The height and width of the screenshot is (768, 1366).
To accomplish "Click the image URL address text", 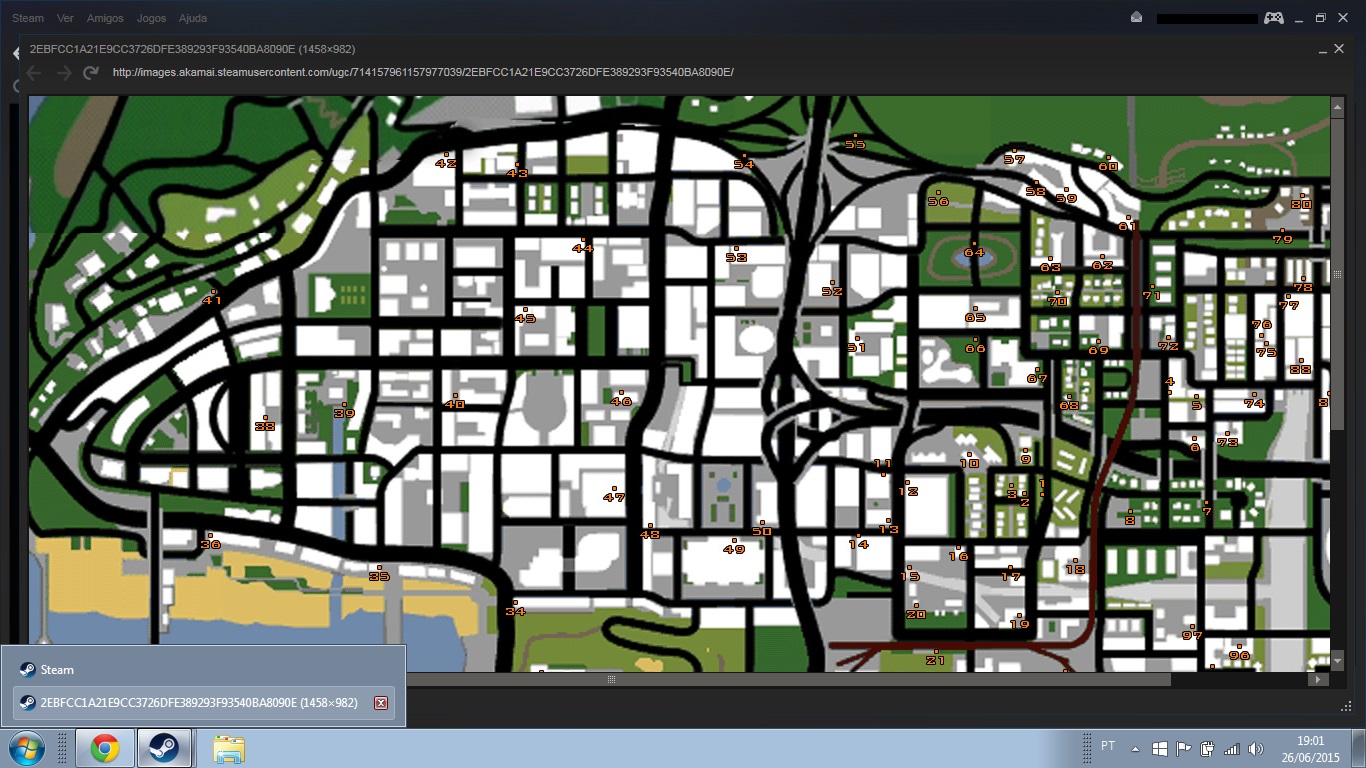I will [424, 72].
